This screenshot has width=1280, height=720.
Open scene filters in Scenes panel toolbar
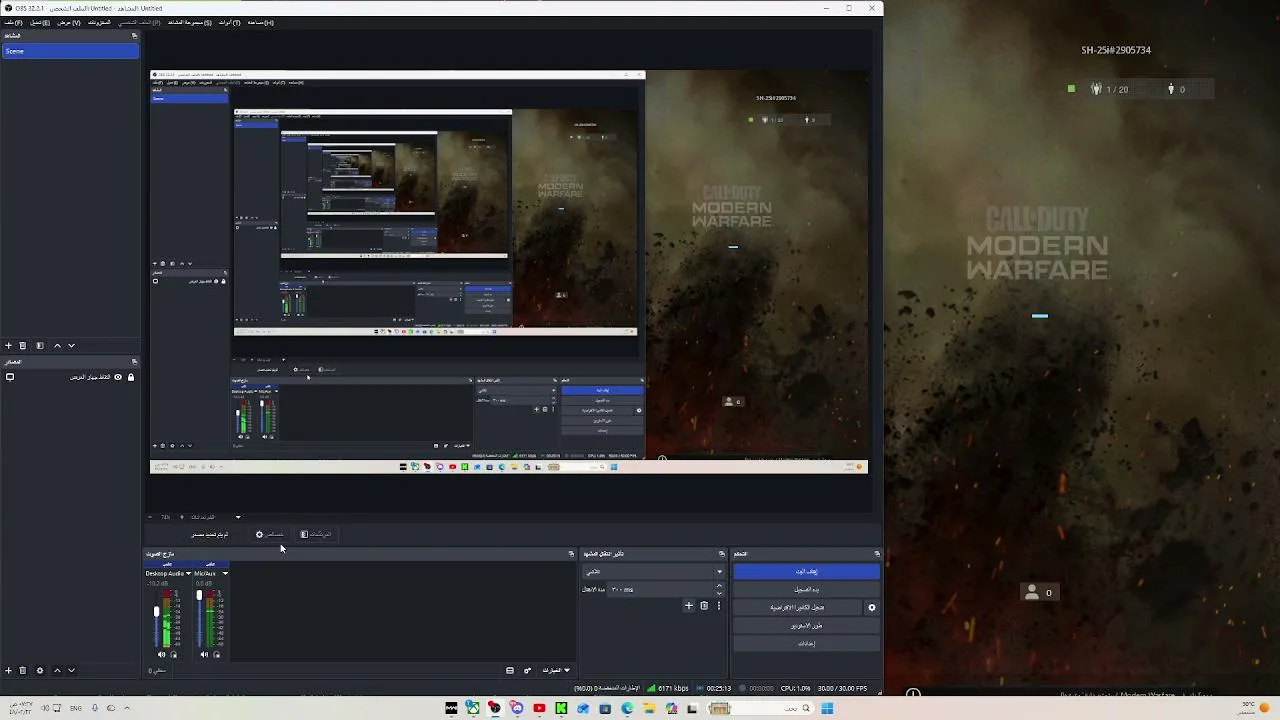(40, 346)
